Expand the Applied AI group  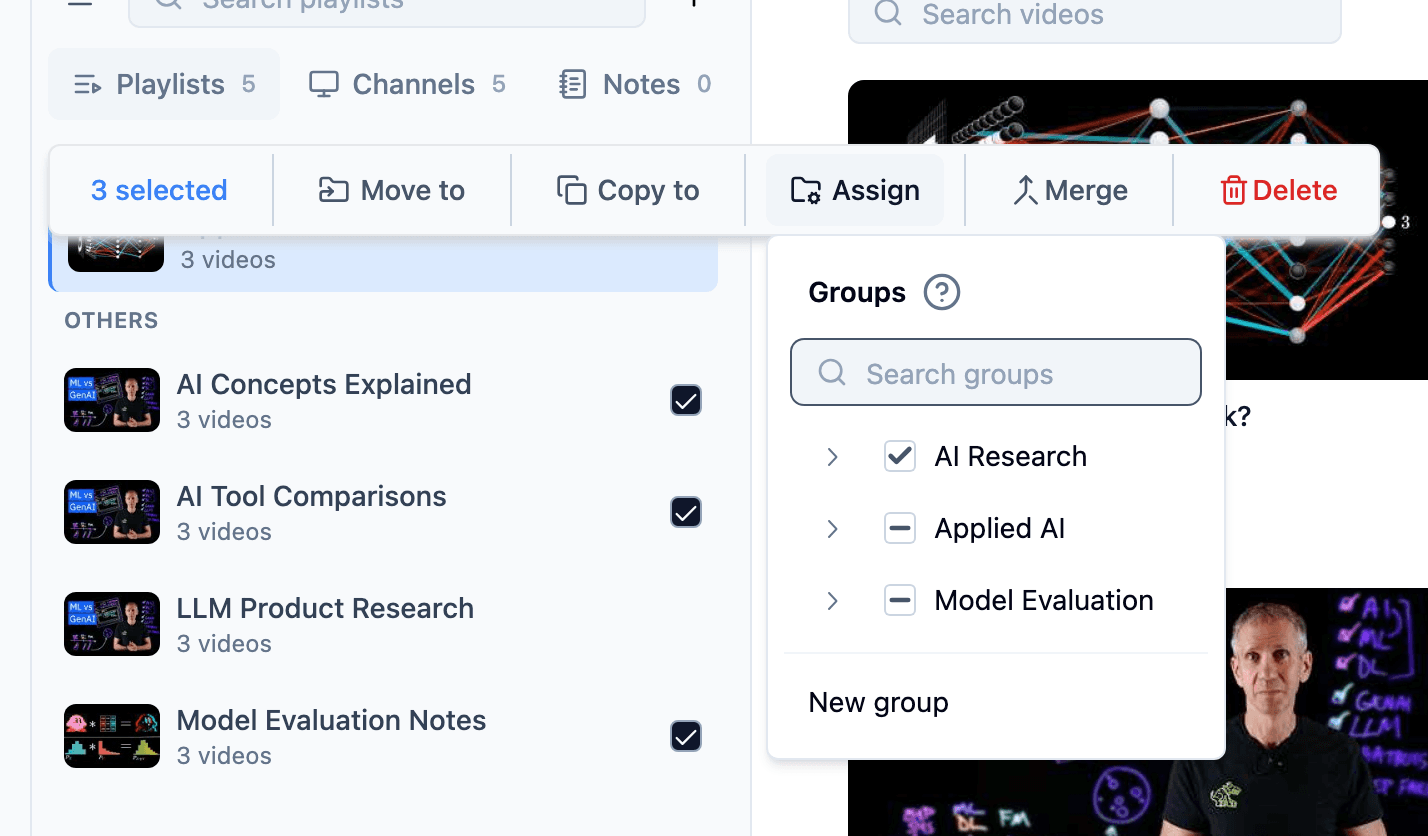tap(832, 529)
